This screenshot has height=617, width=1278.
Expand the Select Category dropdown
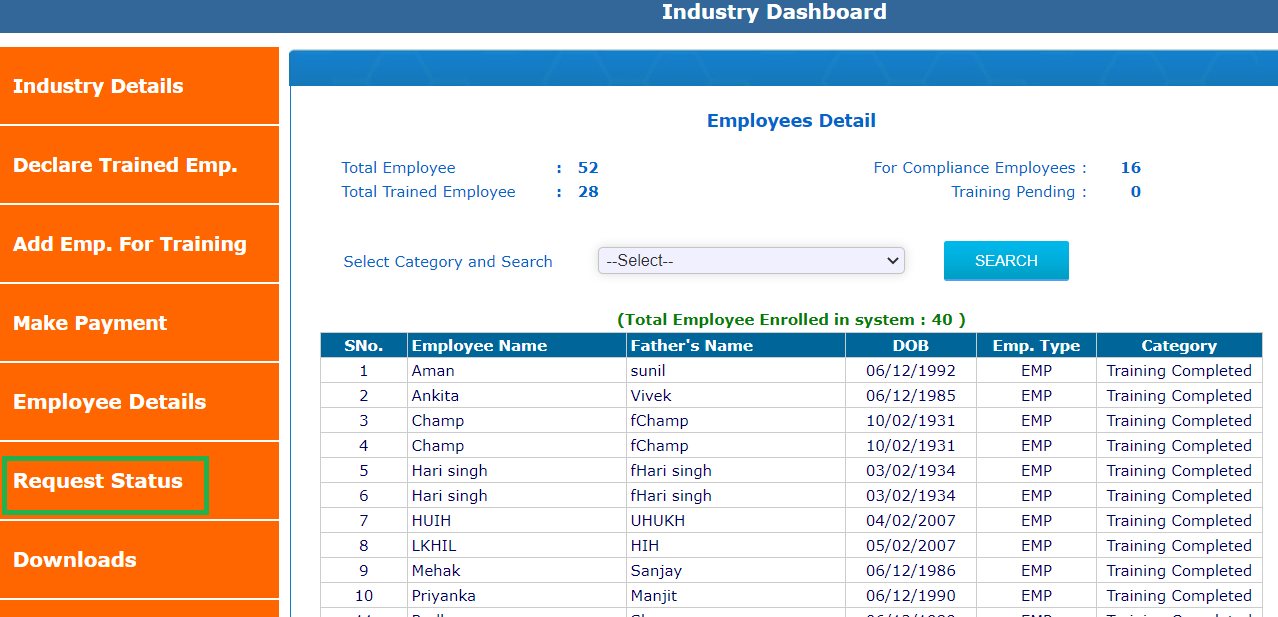click(750, 261)
